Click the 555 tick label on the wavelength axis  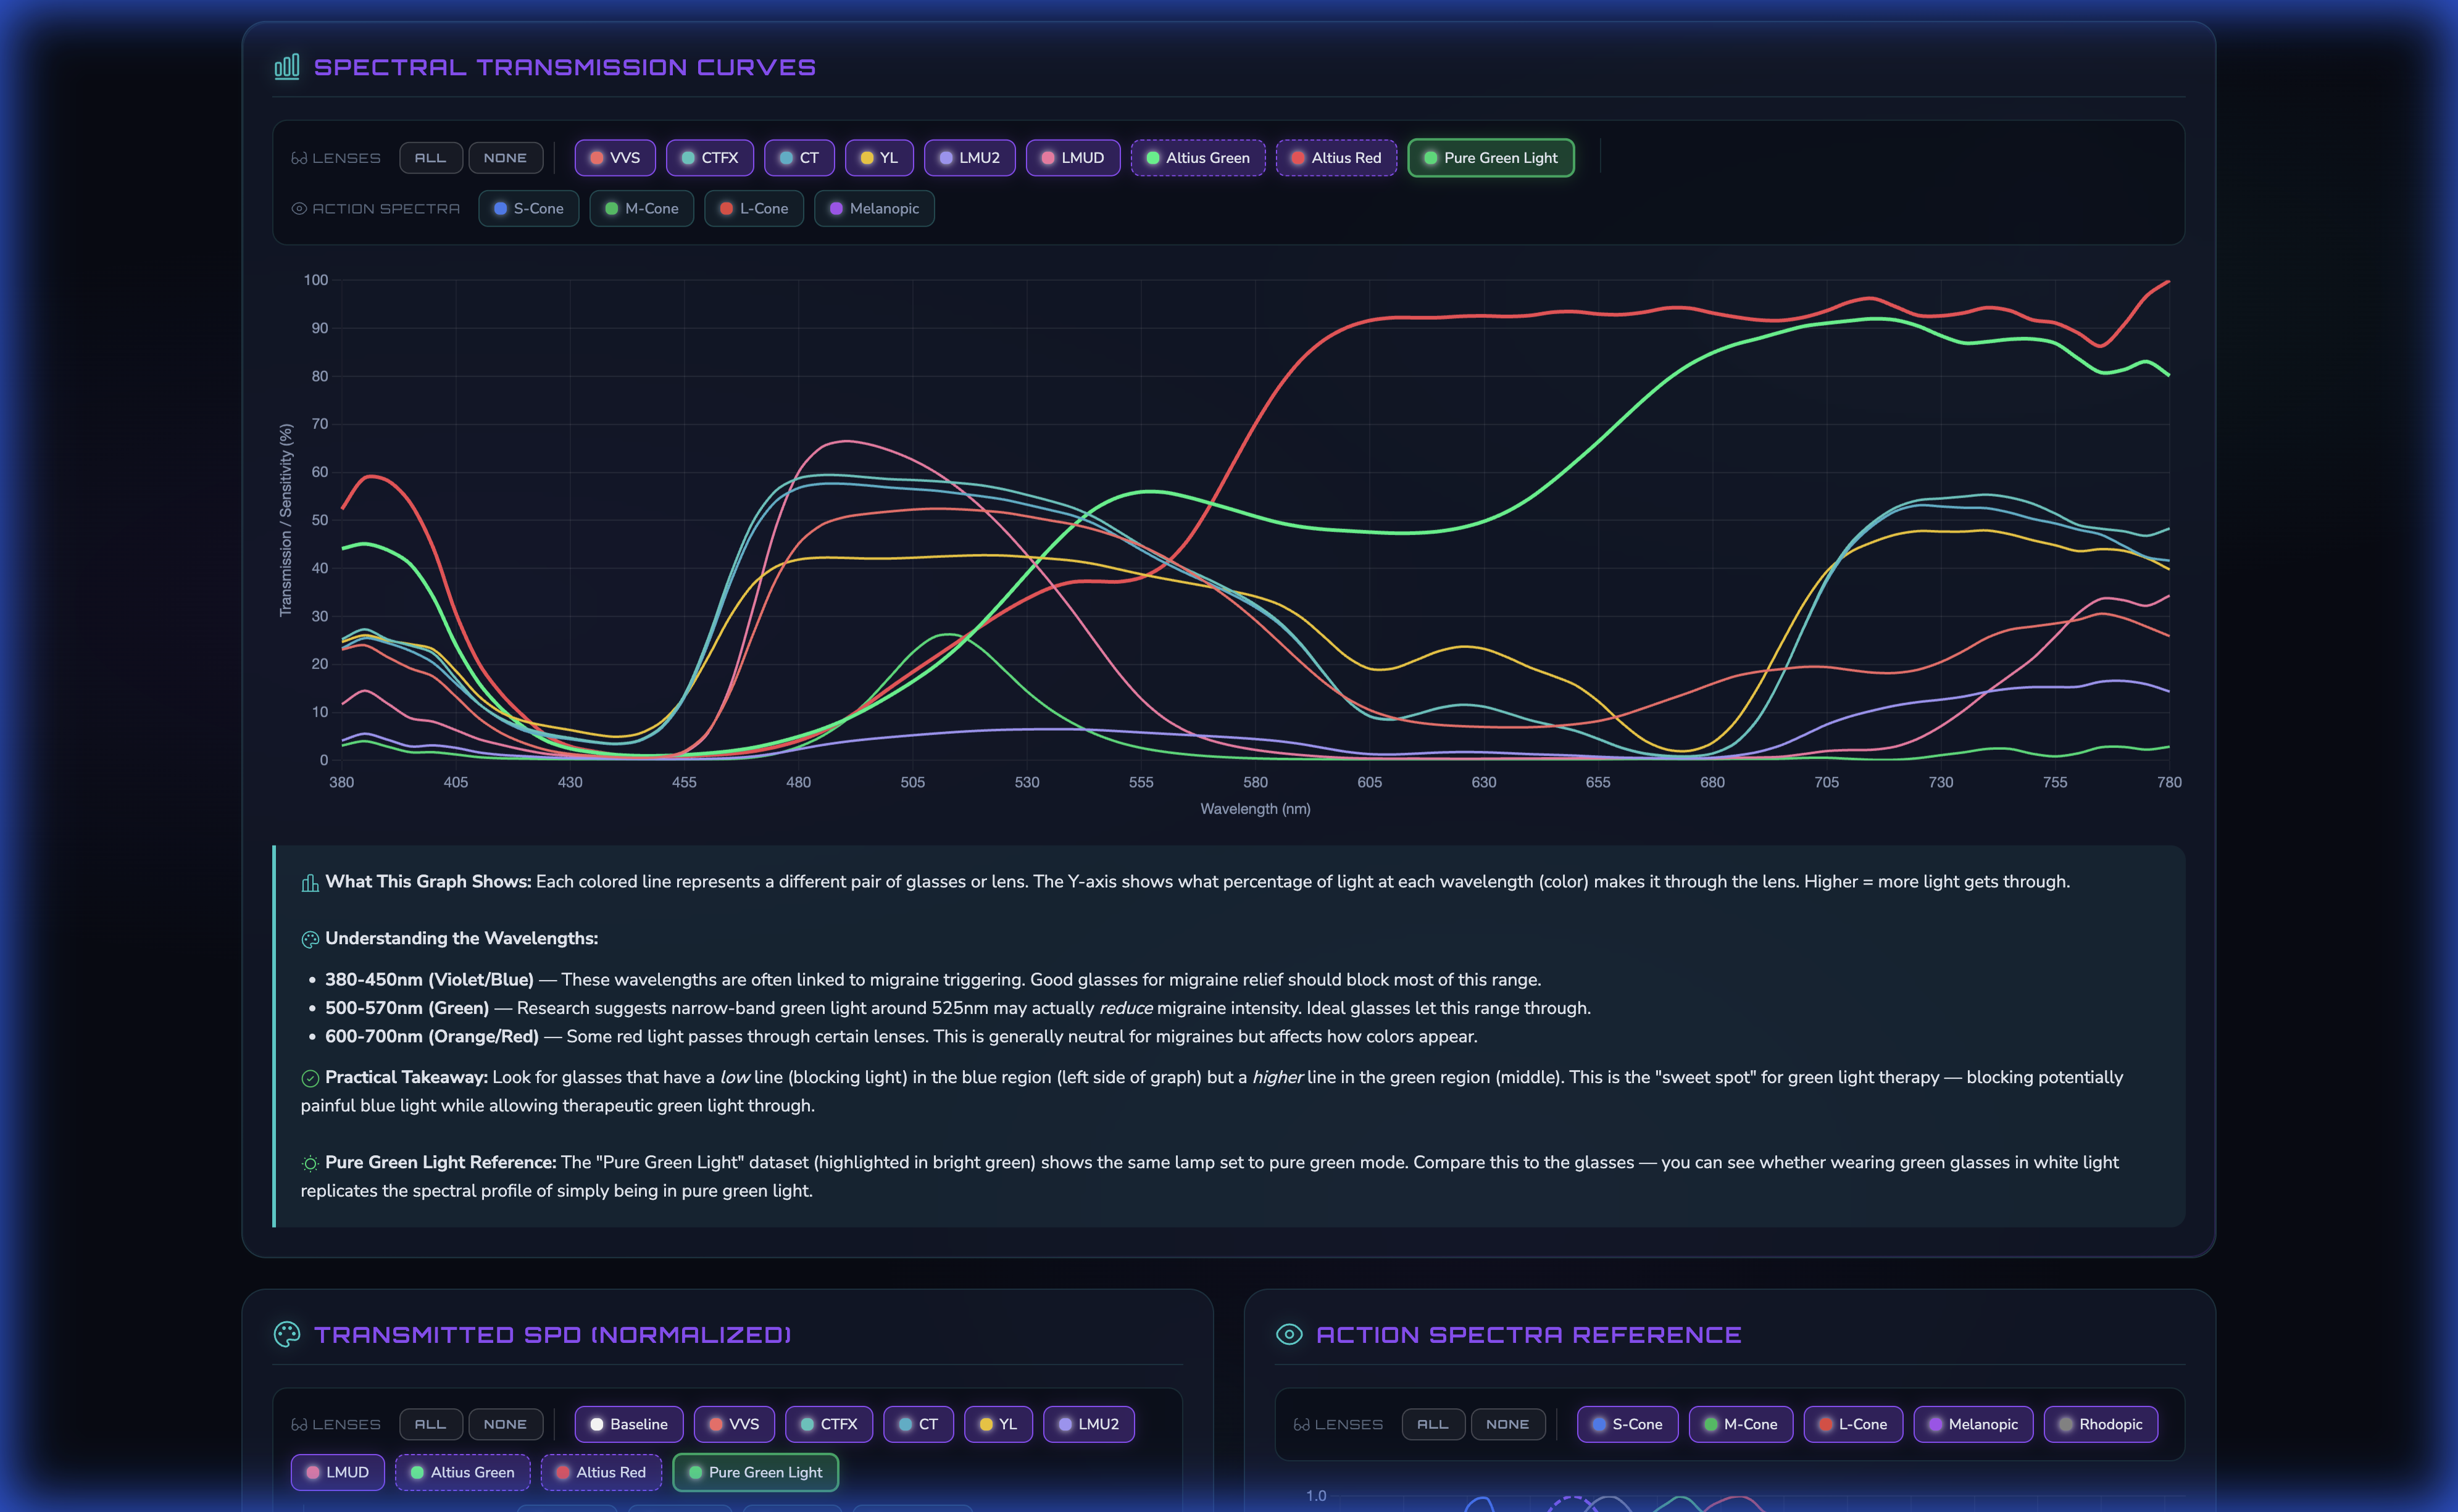[x=1141, y=783]
